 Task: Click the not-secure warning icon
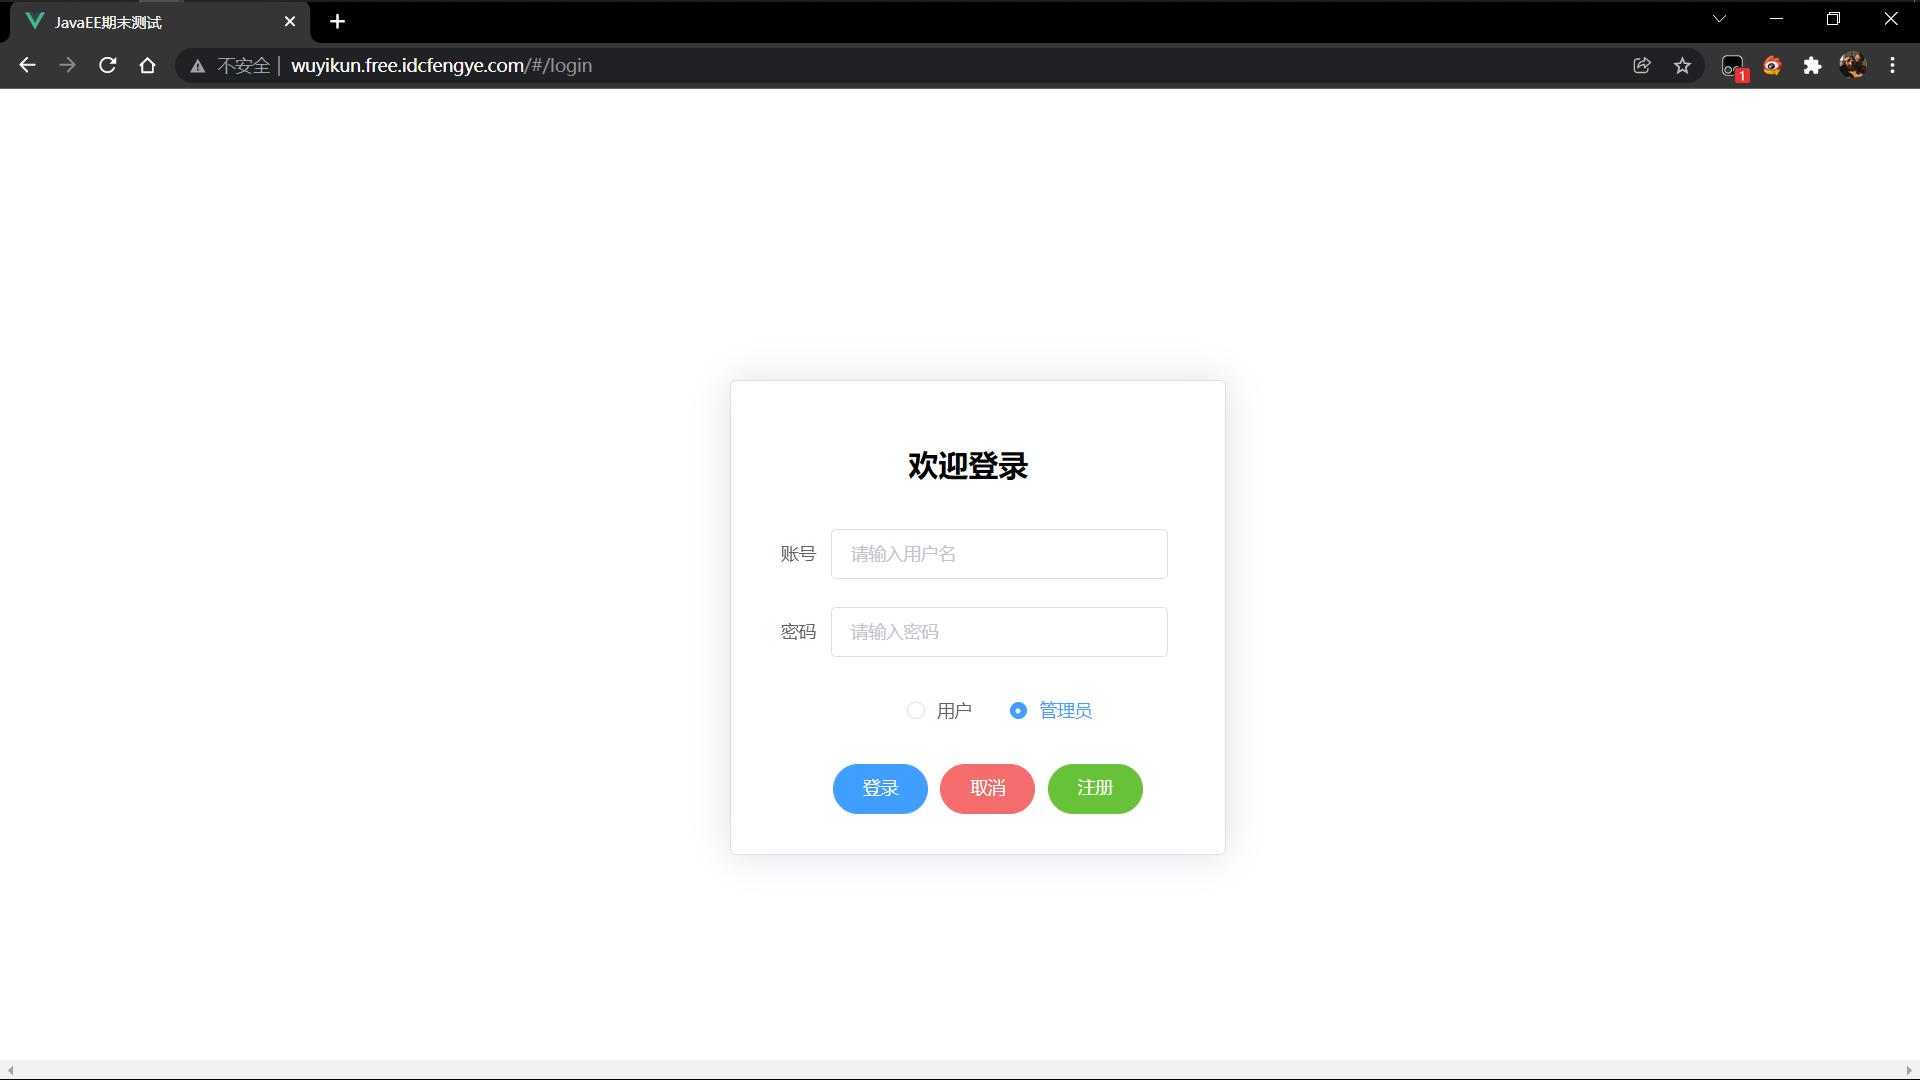pos(198,66)
